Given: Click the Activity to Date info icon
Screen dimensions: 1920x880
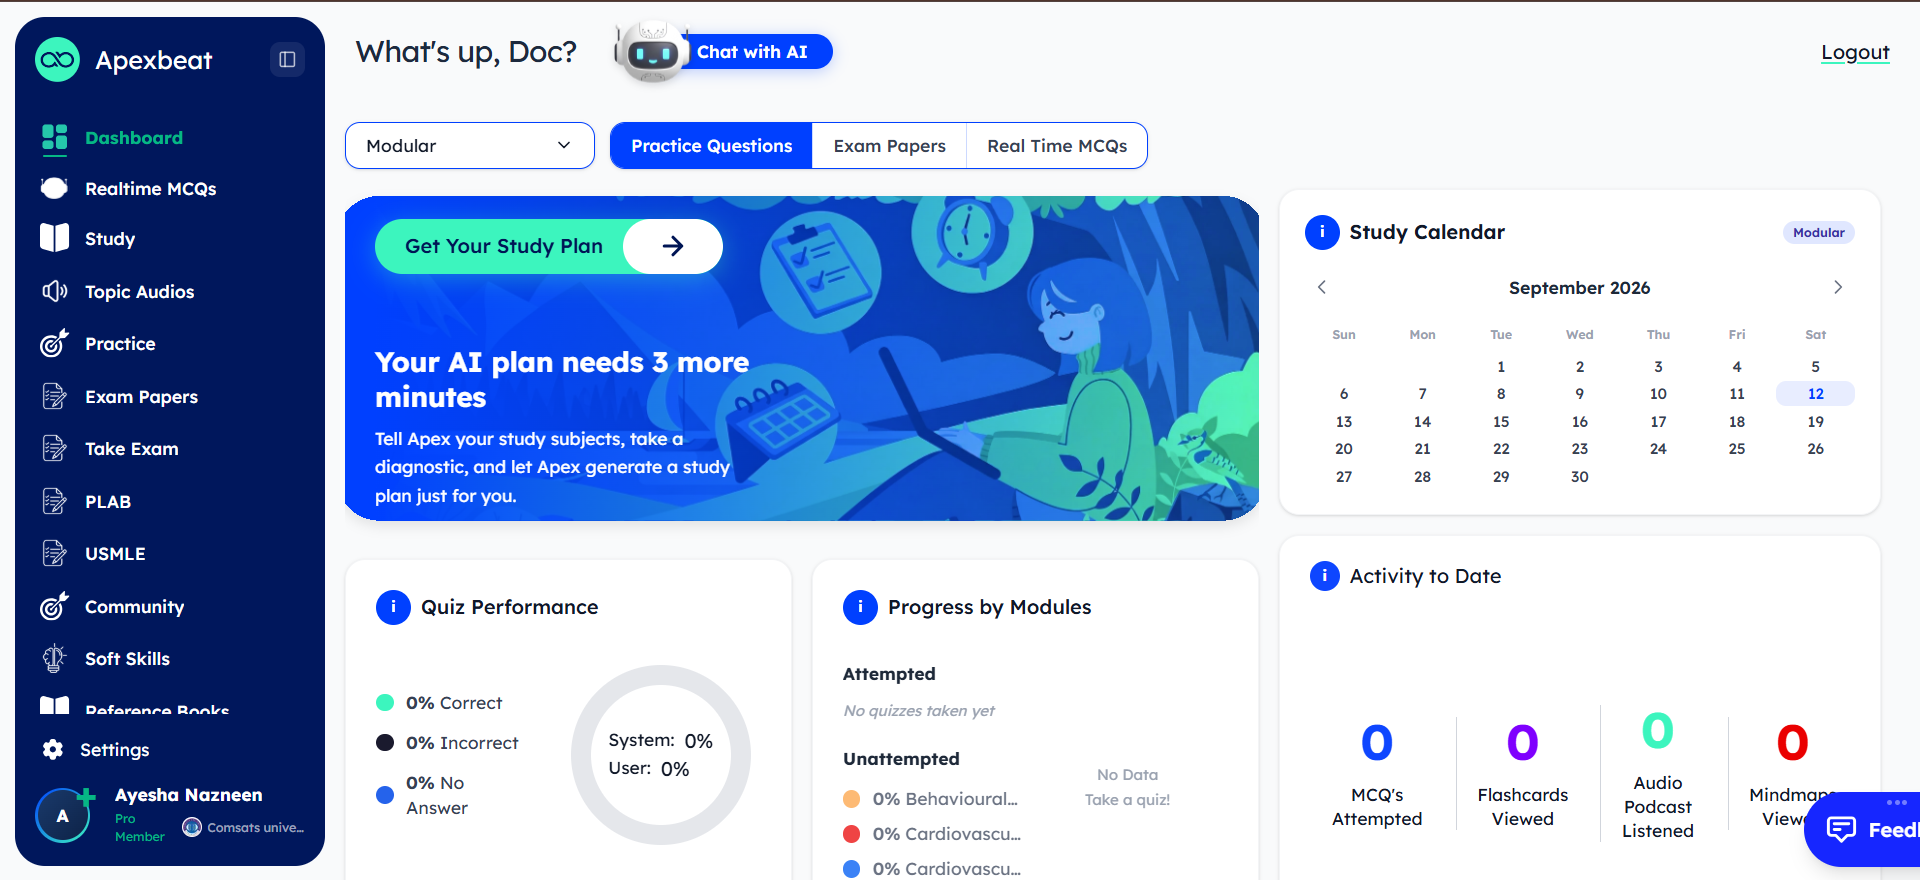Looking at the screenshot, I should point(1325,575).
